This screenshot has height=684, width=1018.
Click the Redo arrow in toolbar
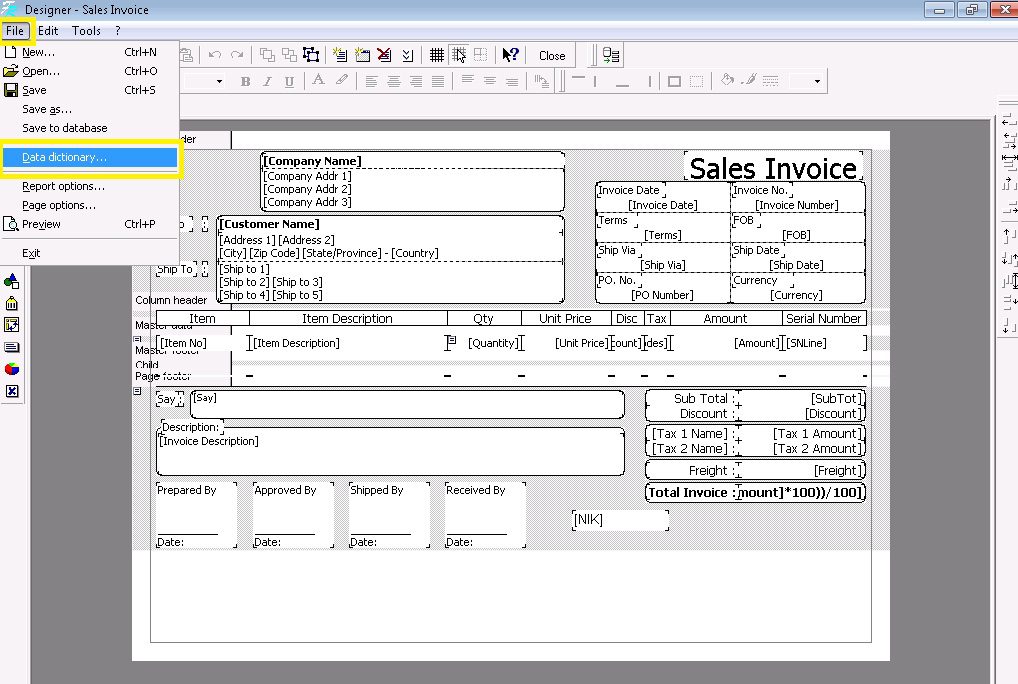[x=237, y=55]
